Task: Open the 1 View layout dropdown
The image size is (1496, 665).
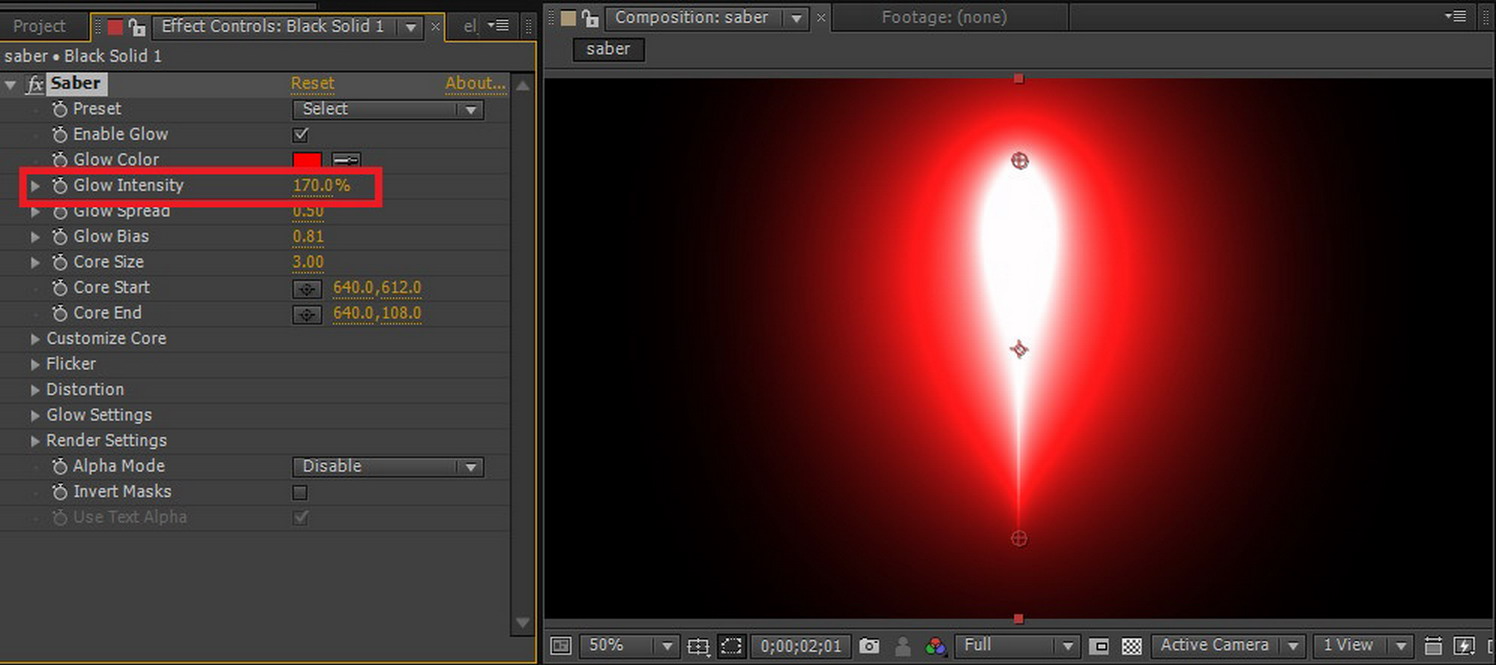Action: tap(1362, 646)
